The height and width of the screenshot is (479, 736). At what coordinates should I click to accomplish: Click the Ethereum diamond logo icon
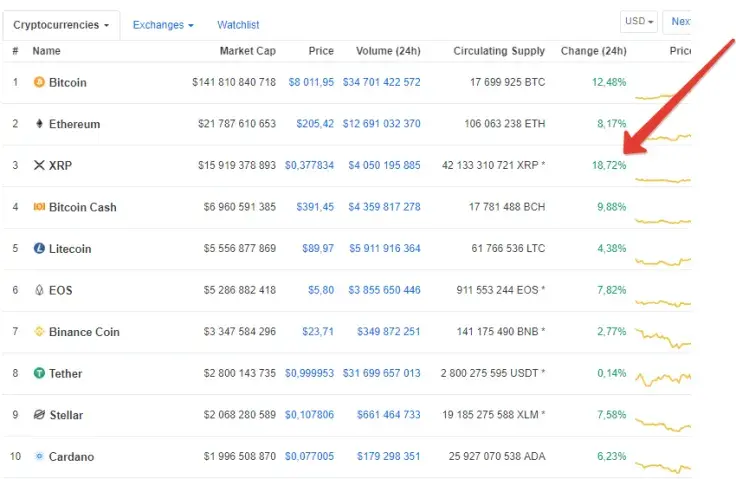[39, 124]
